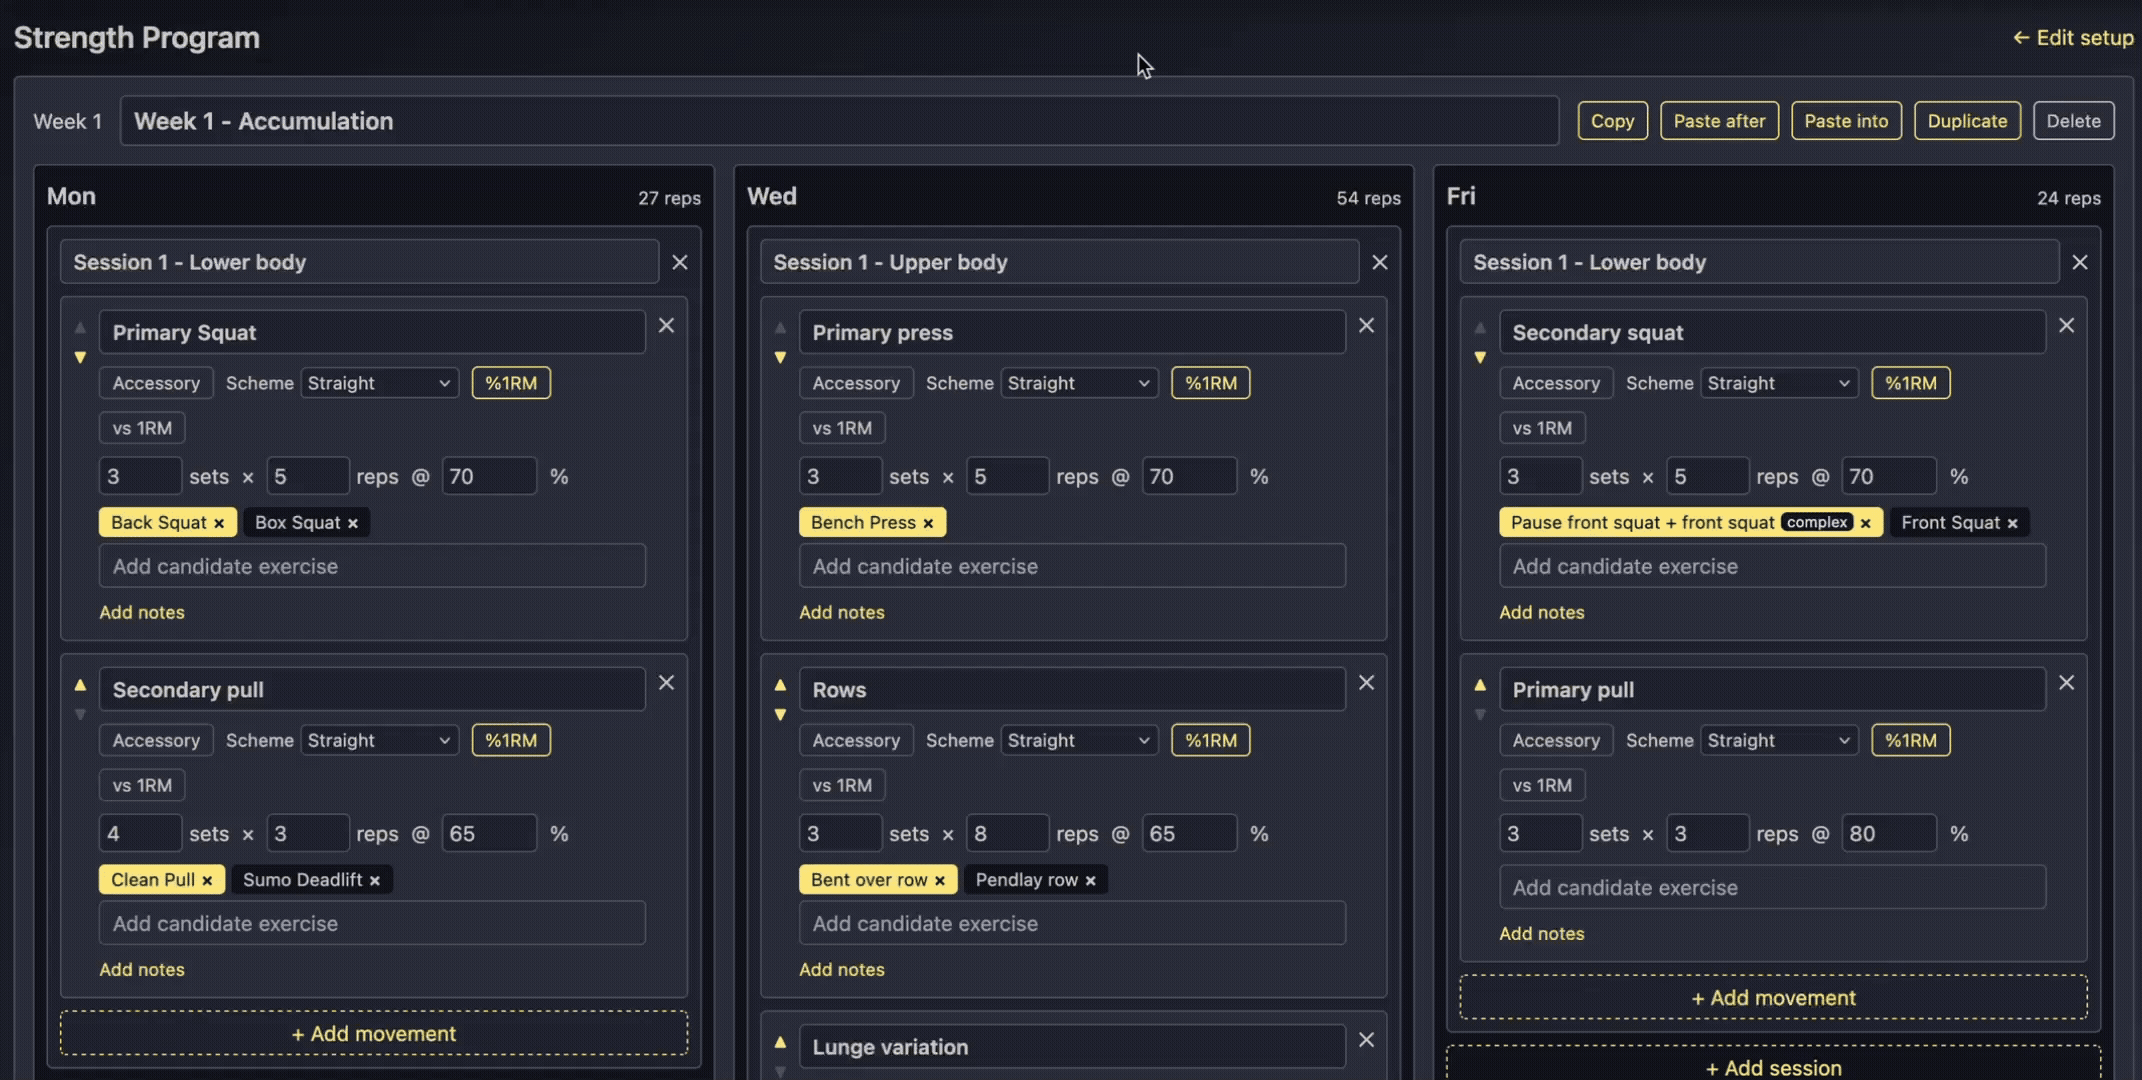Move the Rows movement up
The width and height of the screenshot is (2142, 1080).
(780, 684)
